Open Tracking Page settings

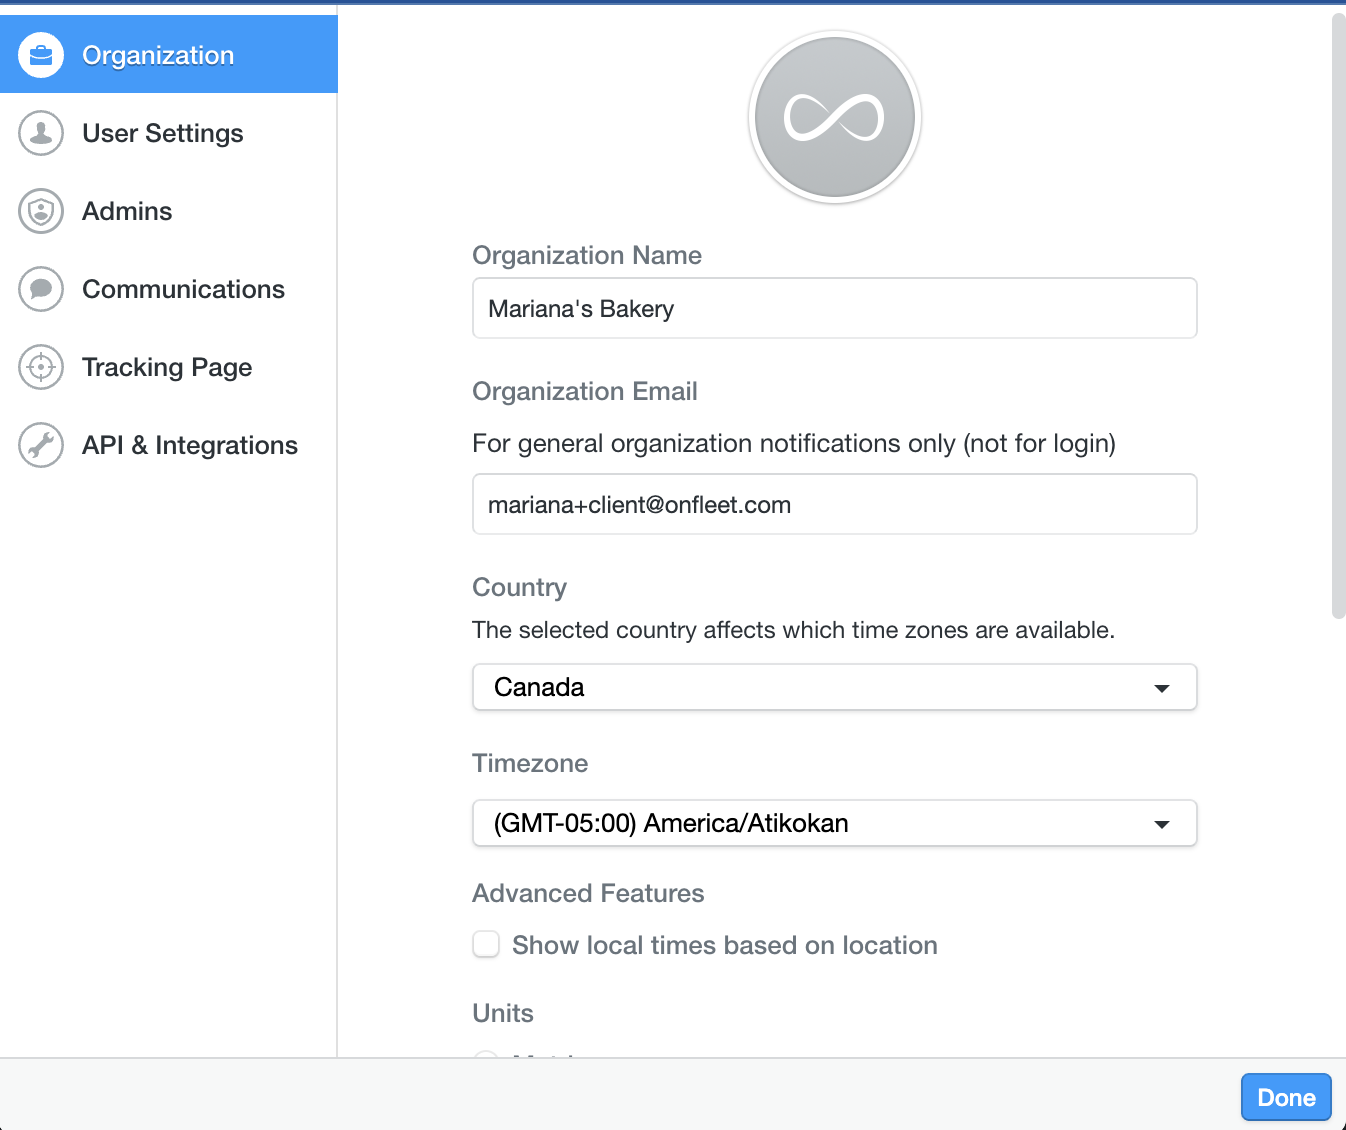pyautogui.click(x=168, y=367)
